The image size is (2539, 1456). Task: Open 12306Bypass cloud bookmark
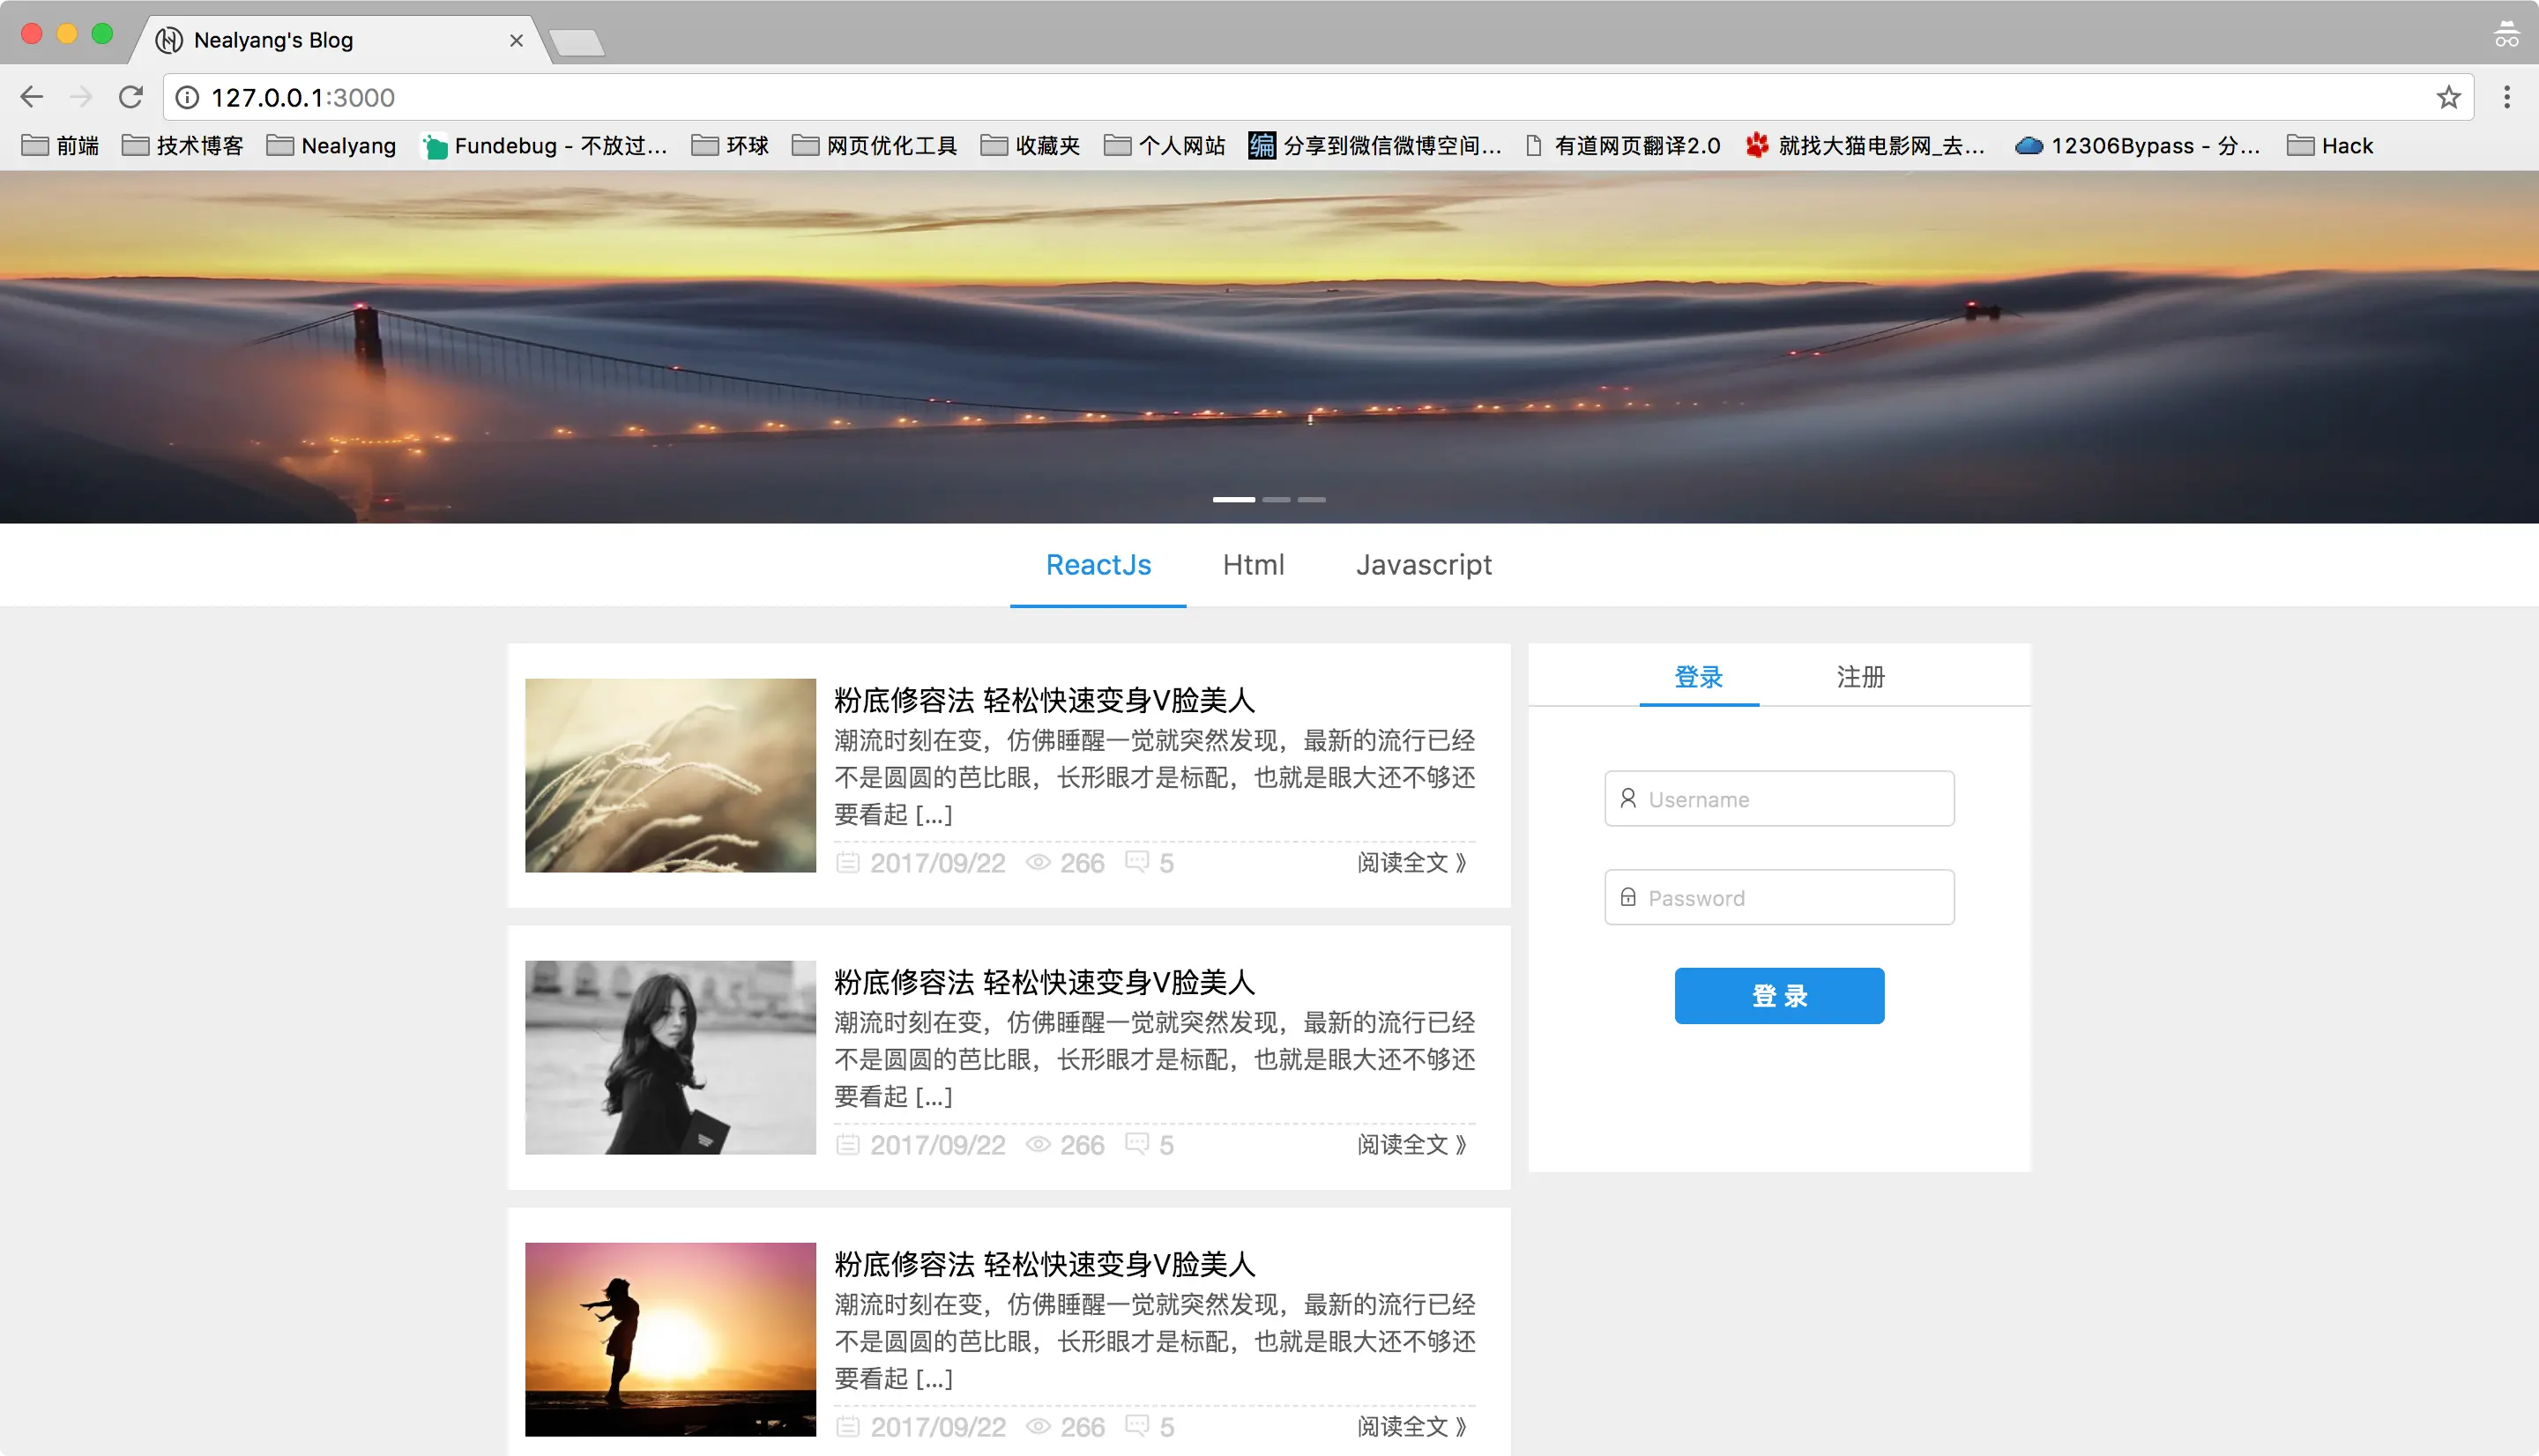tap(2136, 146)
